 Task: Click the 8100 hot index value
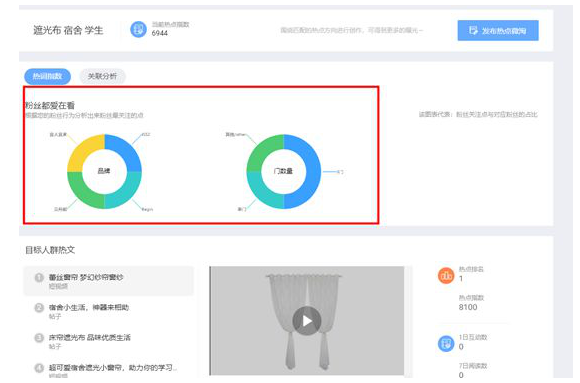(468, 307)
